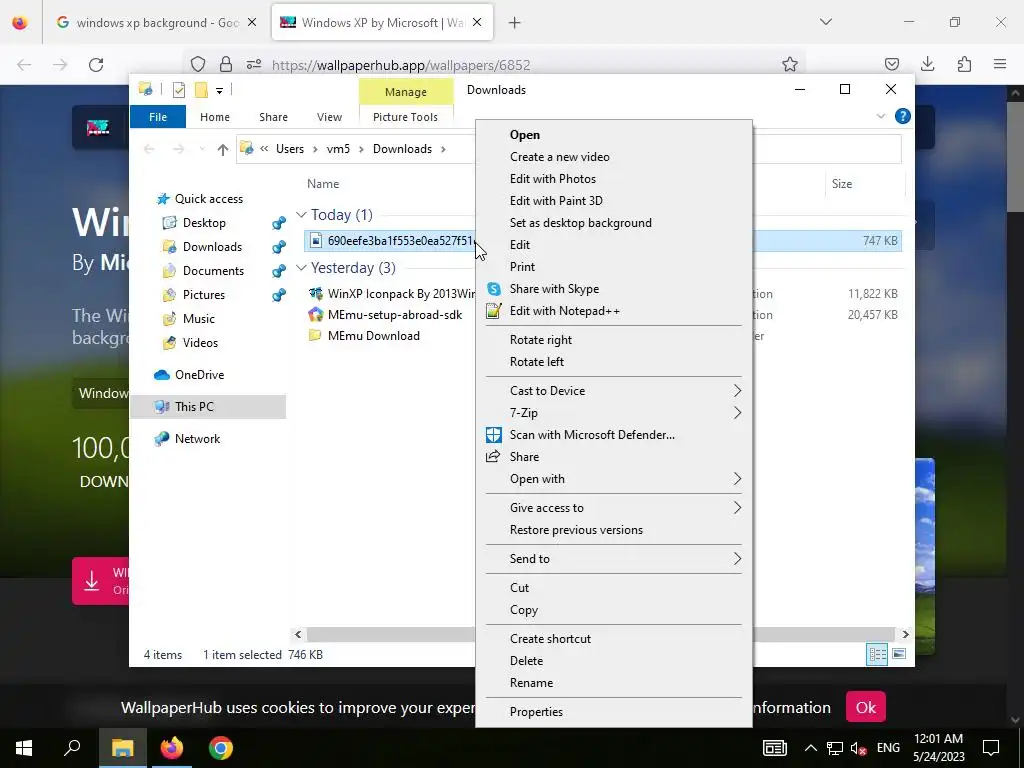Image resolution: width=1024 pixels, height=768 pixels.
Task: Open the File ribbon tab
Action: coord(158,117)
